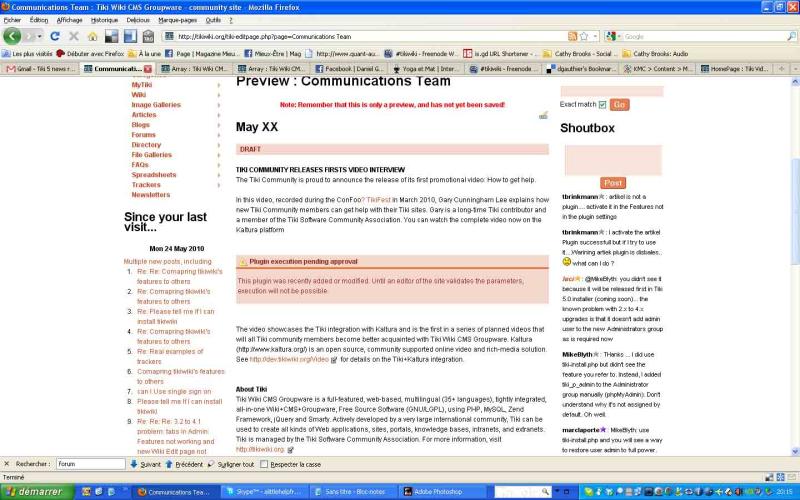Open 'Re: Real examples of trackers' post
Screen dimensions: 800x500
click(170, 357)
